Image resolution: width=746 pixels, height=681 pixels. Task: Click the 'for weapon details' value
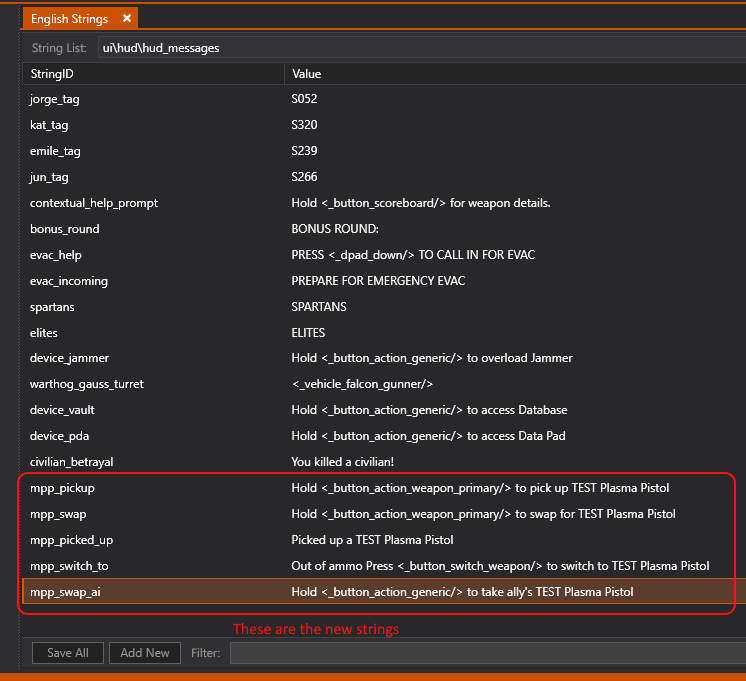point(421,203)
